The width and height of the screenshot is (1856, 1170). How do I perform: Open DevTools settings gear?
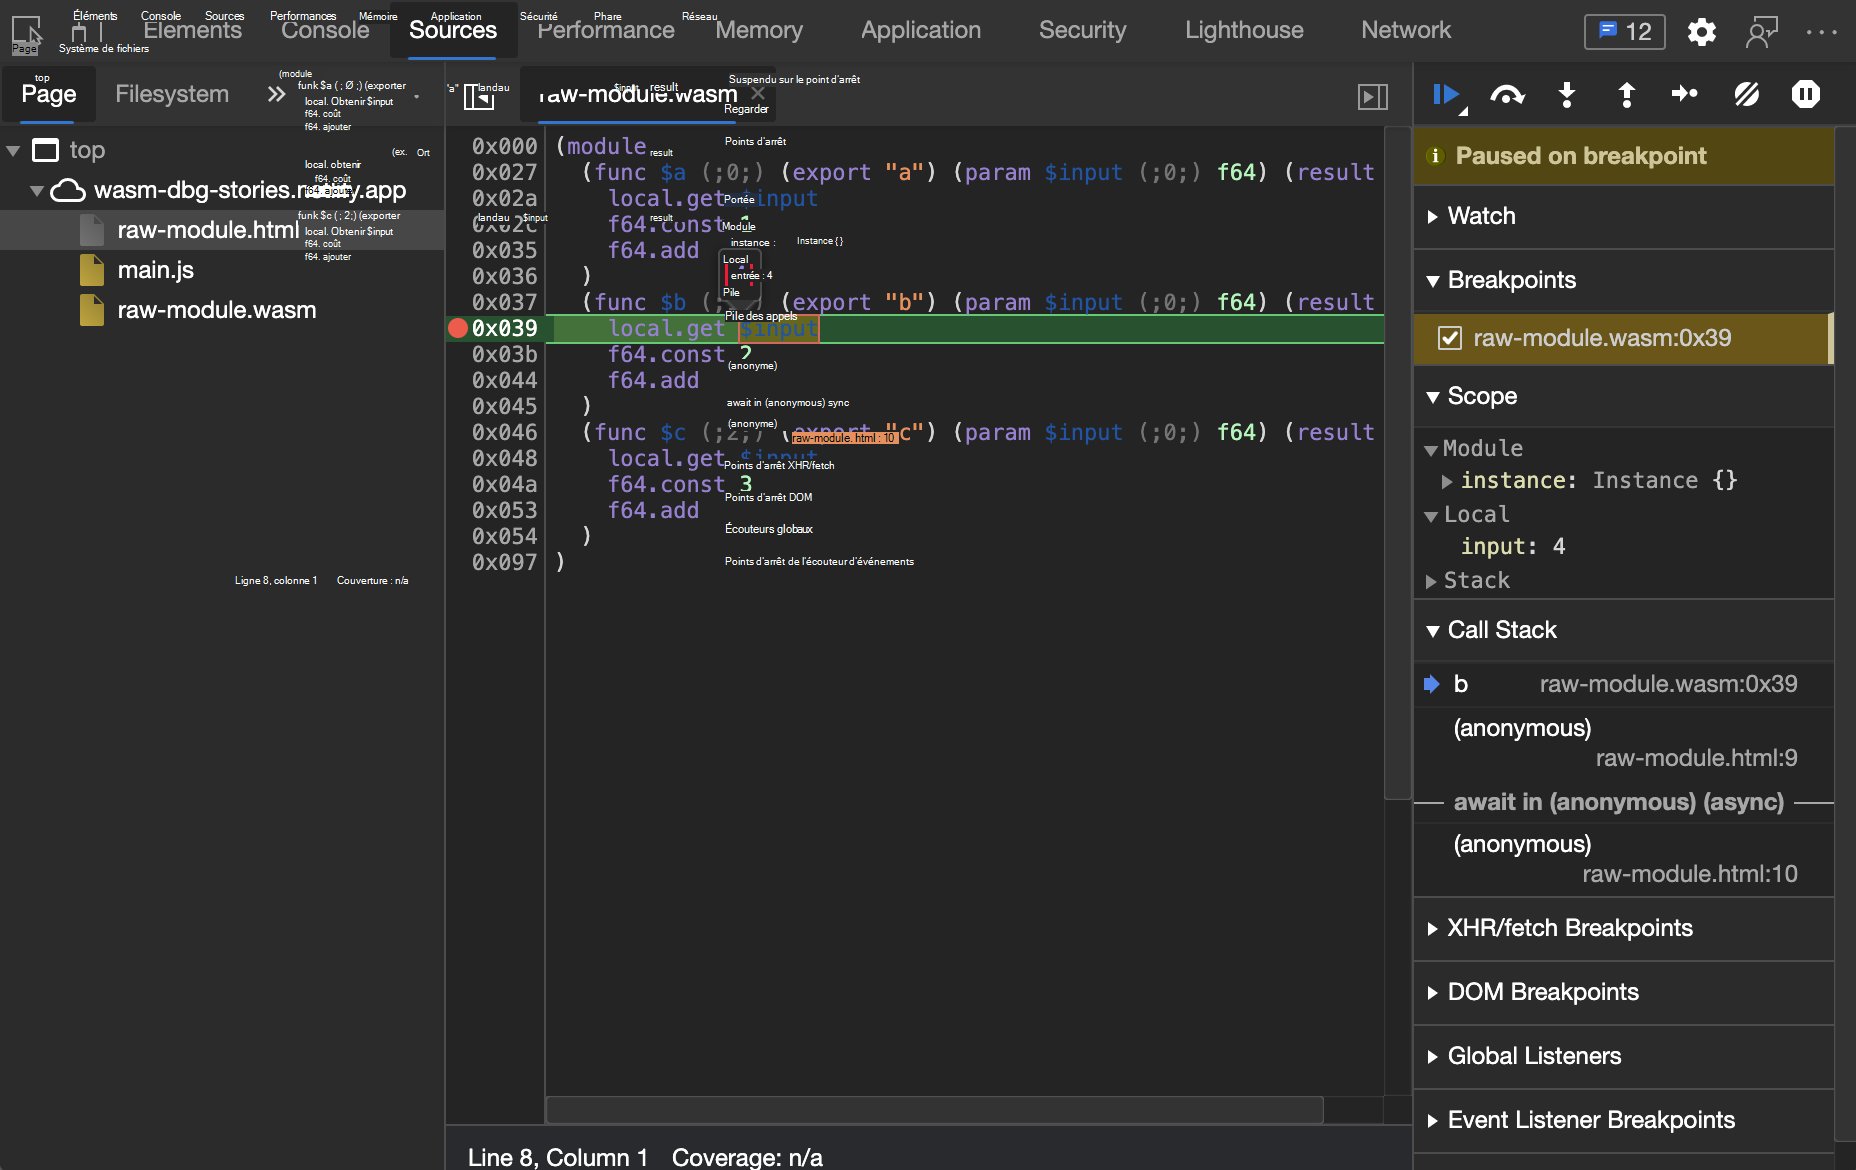point(1701,32)
